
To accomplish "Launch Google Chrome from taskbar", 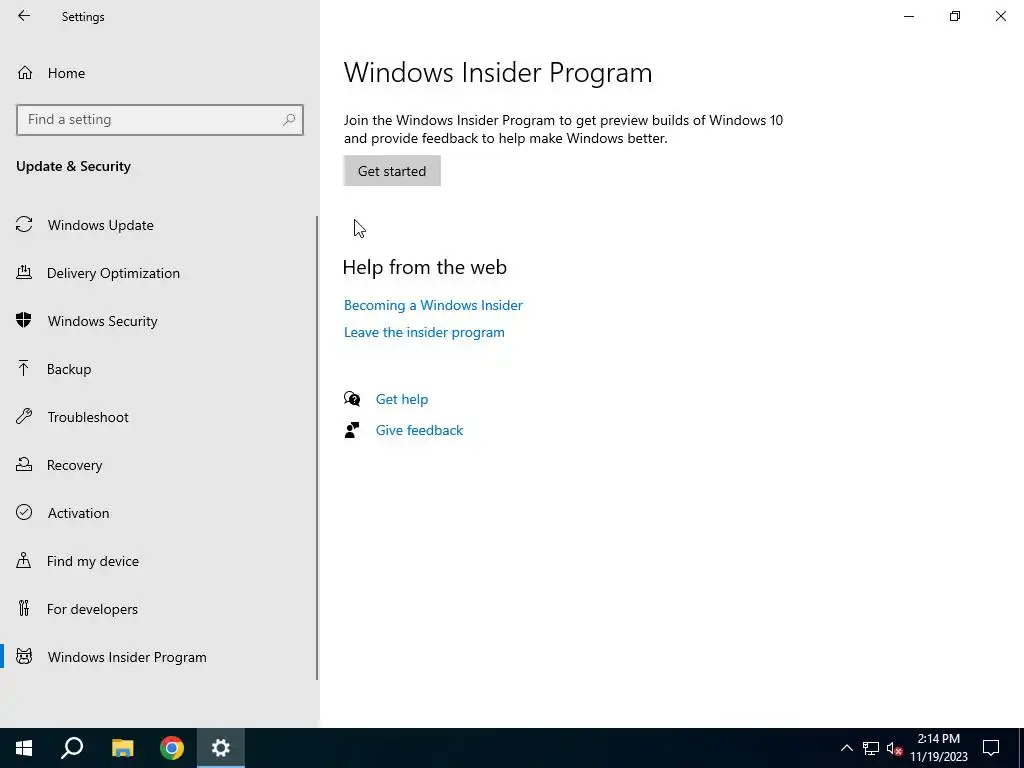I will click(x=172, y=748).
